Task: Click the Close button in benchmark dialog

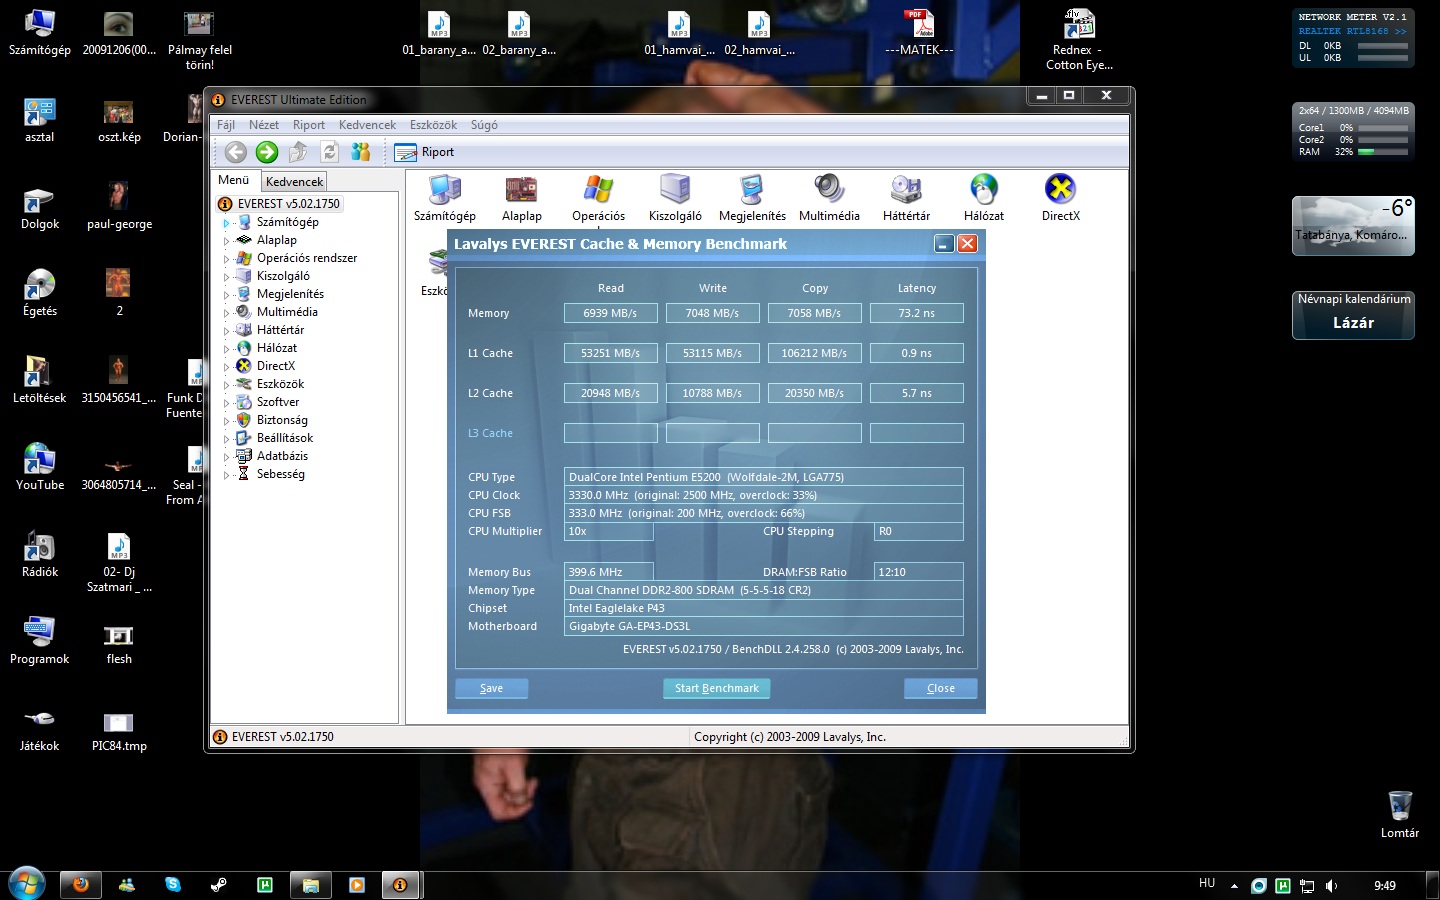Action: [x=940, y=688]
